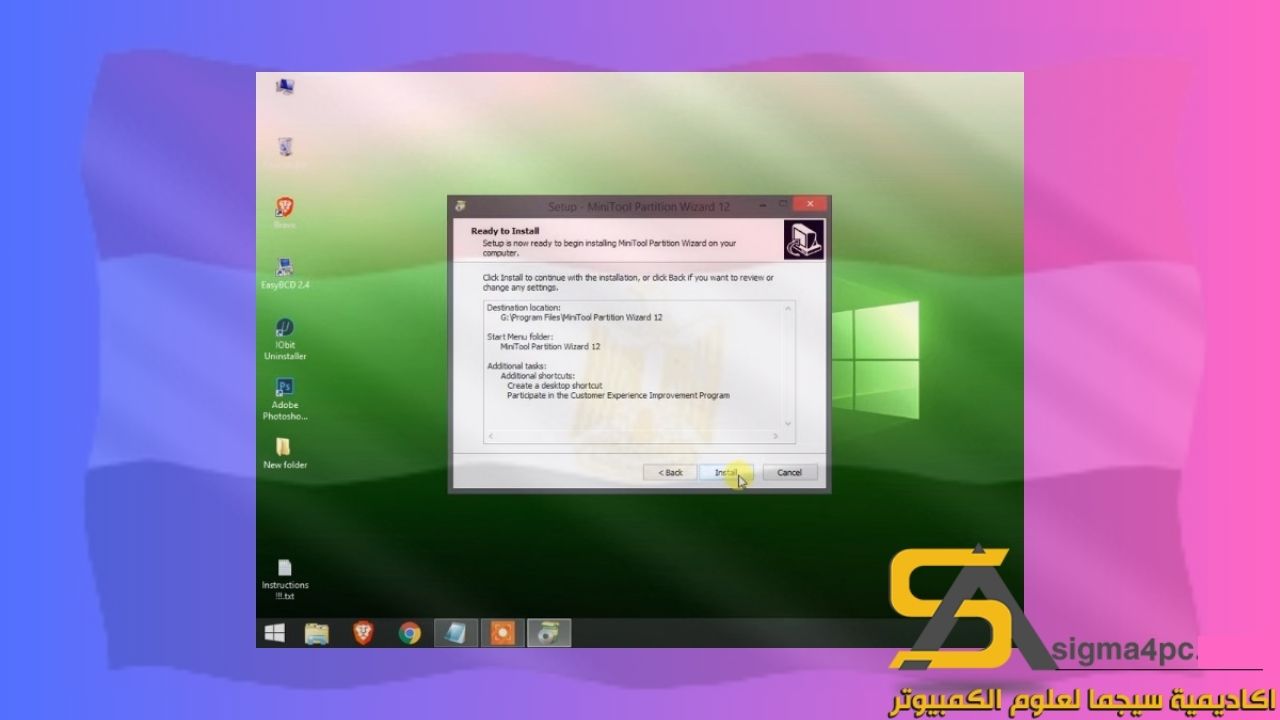Click 'Create a desktop shortcut' line
Screen dimensions: 1280x720
(554, 385)
